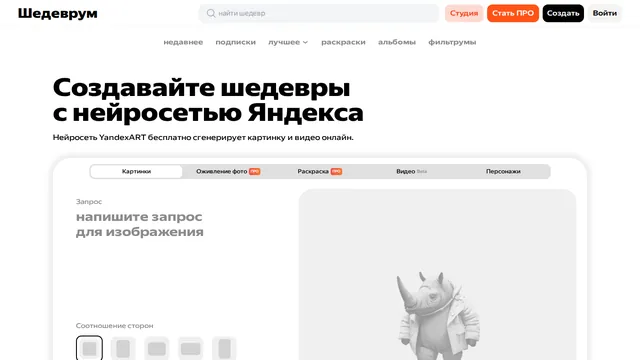Click the YandexART description line
The height and width of the screenshot is (360, 640).
tap(203, 138)
